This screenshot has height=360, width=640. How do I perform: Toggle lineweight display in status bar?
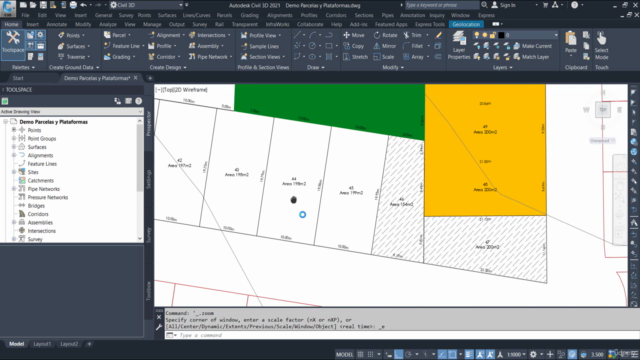(x=469, y=354)
